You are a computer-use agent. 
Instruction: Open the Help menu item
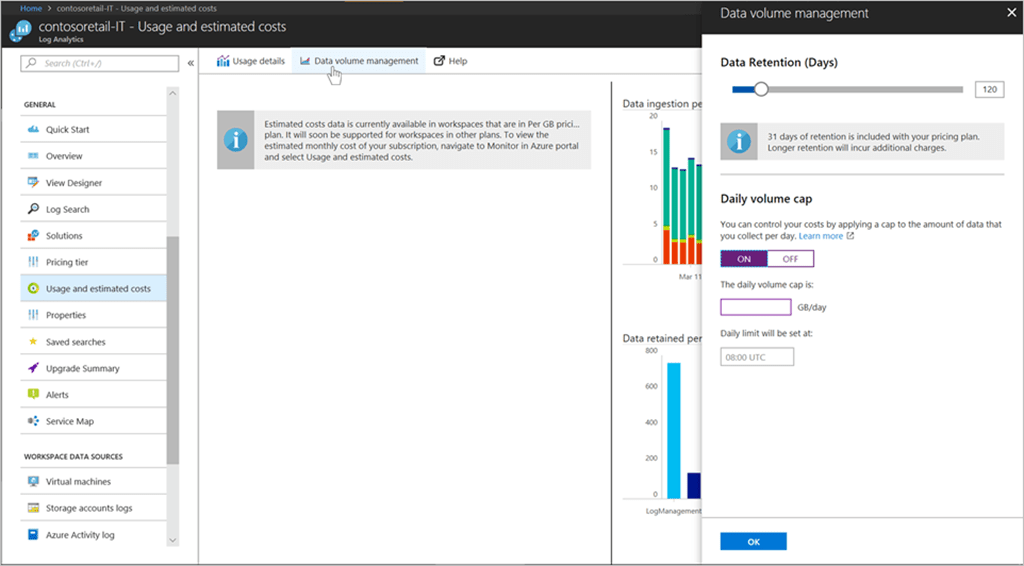point(451,61)
